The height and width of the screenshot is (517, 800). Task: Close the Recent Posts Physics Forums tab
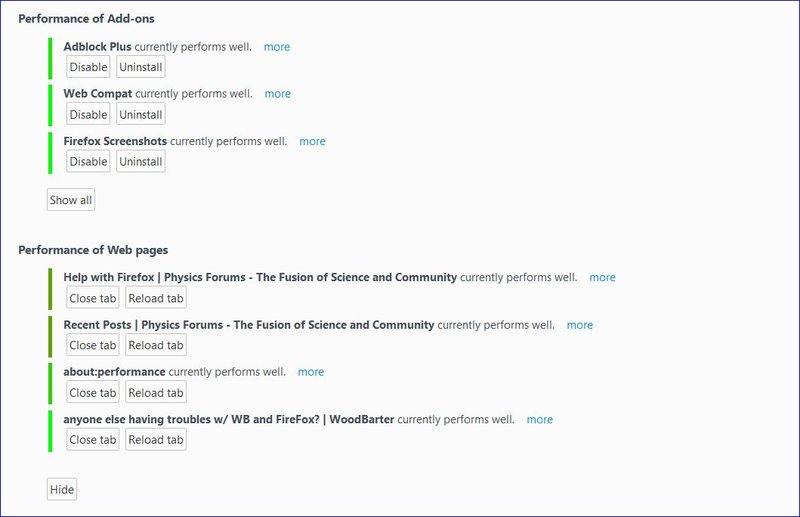93,345
